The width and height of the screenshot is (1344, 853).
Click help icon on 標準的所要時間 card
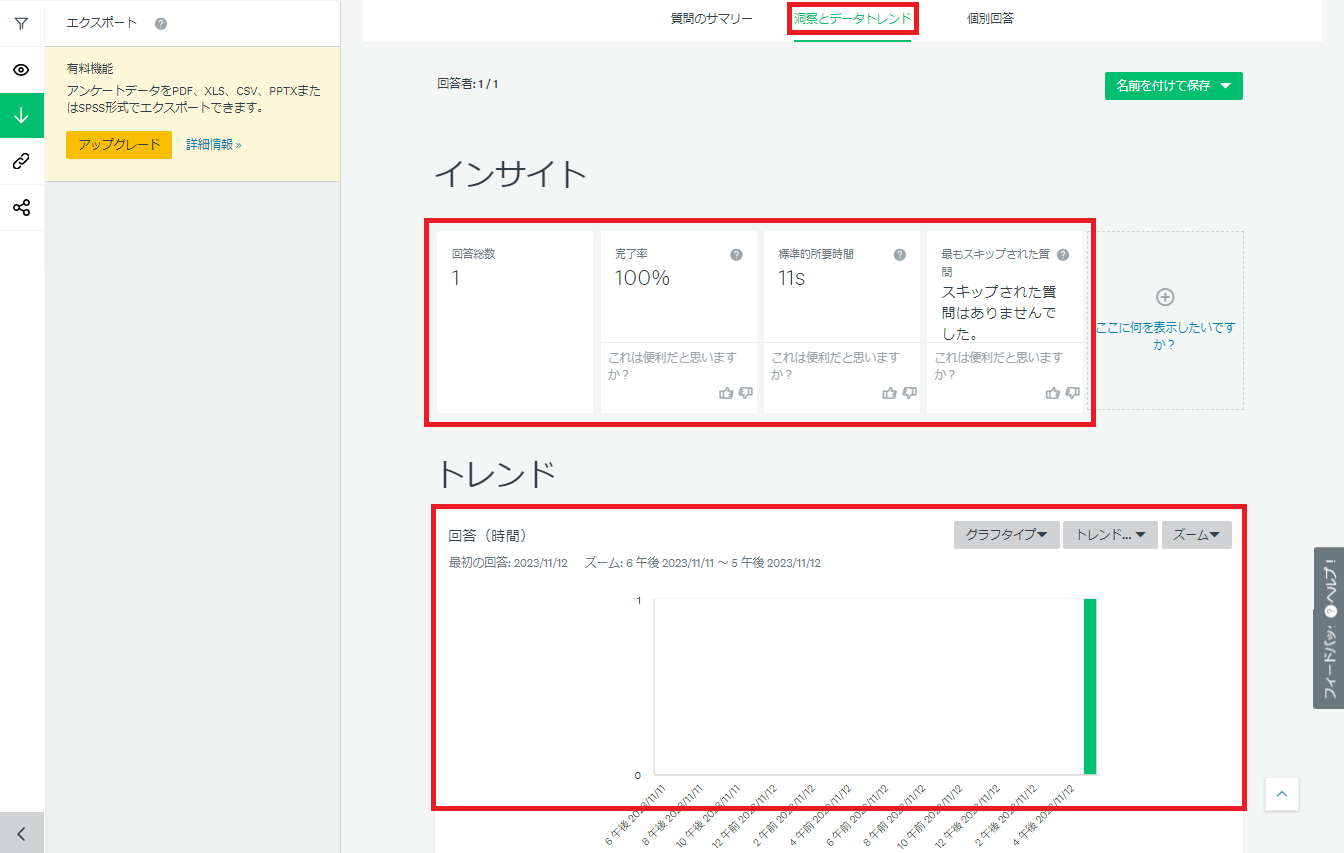899,255
